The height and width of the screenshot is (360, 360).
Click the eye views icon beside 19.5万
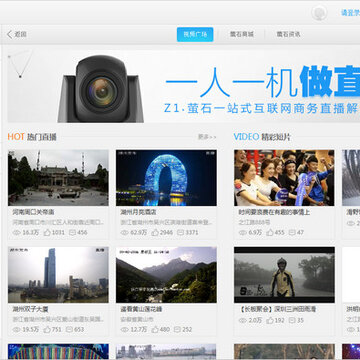(17, 330)
